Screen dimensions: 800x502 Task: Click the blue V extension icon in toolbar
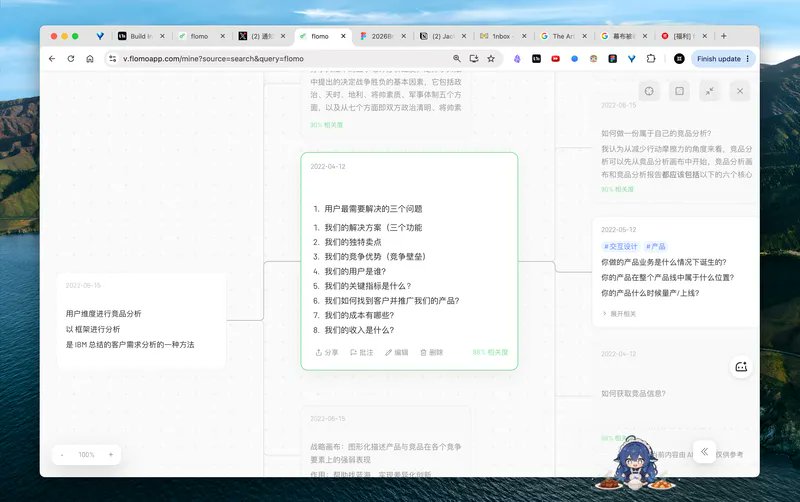point(632,59)
